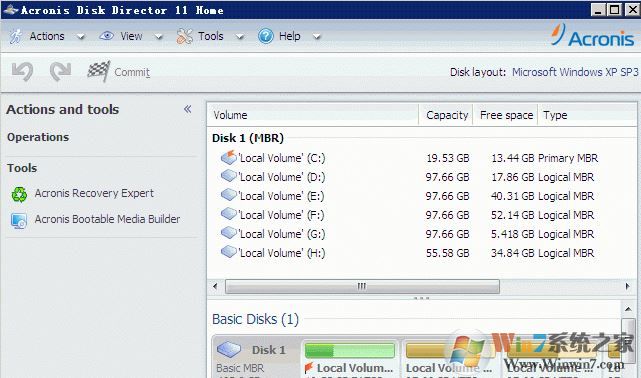Click the Basic Disks (1) heading
Viewport: 641px width, 378px height.
click(x=256, y=319)
